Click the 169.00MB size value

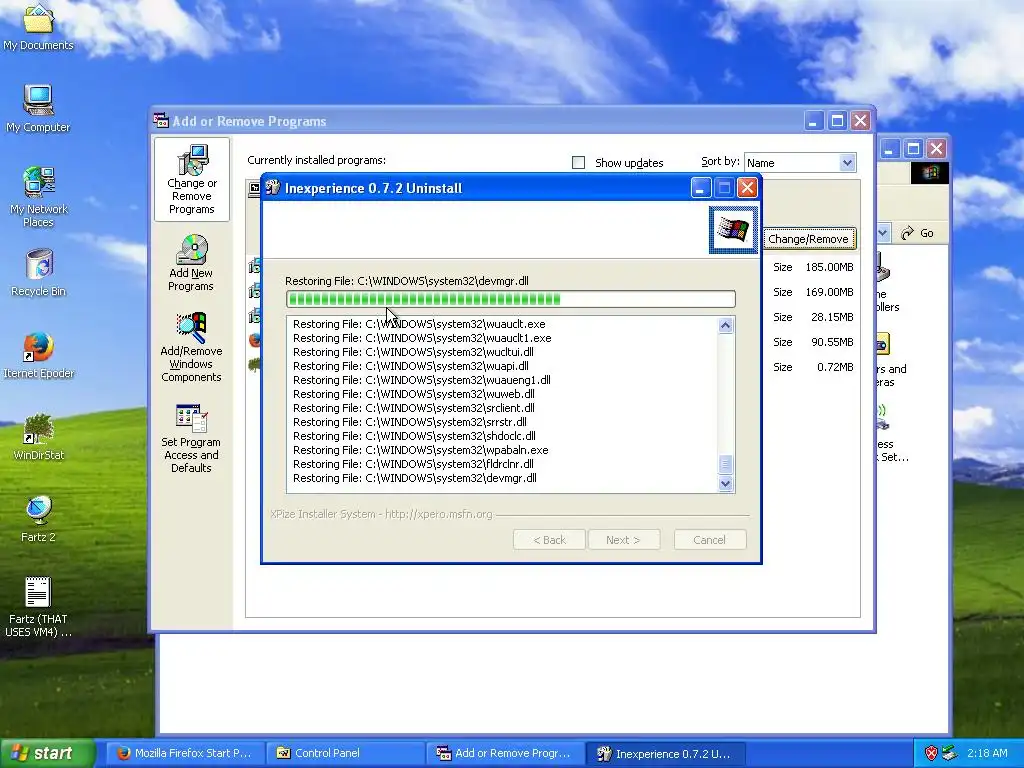click(829, 292)
